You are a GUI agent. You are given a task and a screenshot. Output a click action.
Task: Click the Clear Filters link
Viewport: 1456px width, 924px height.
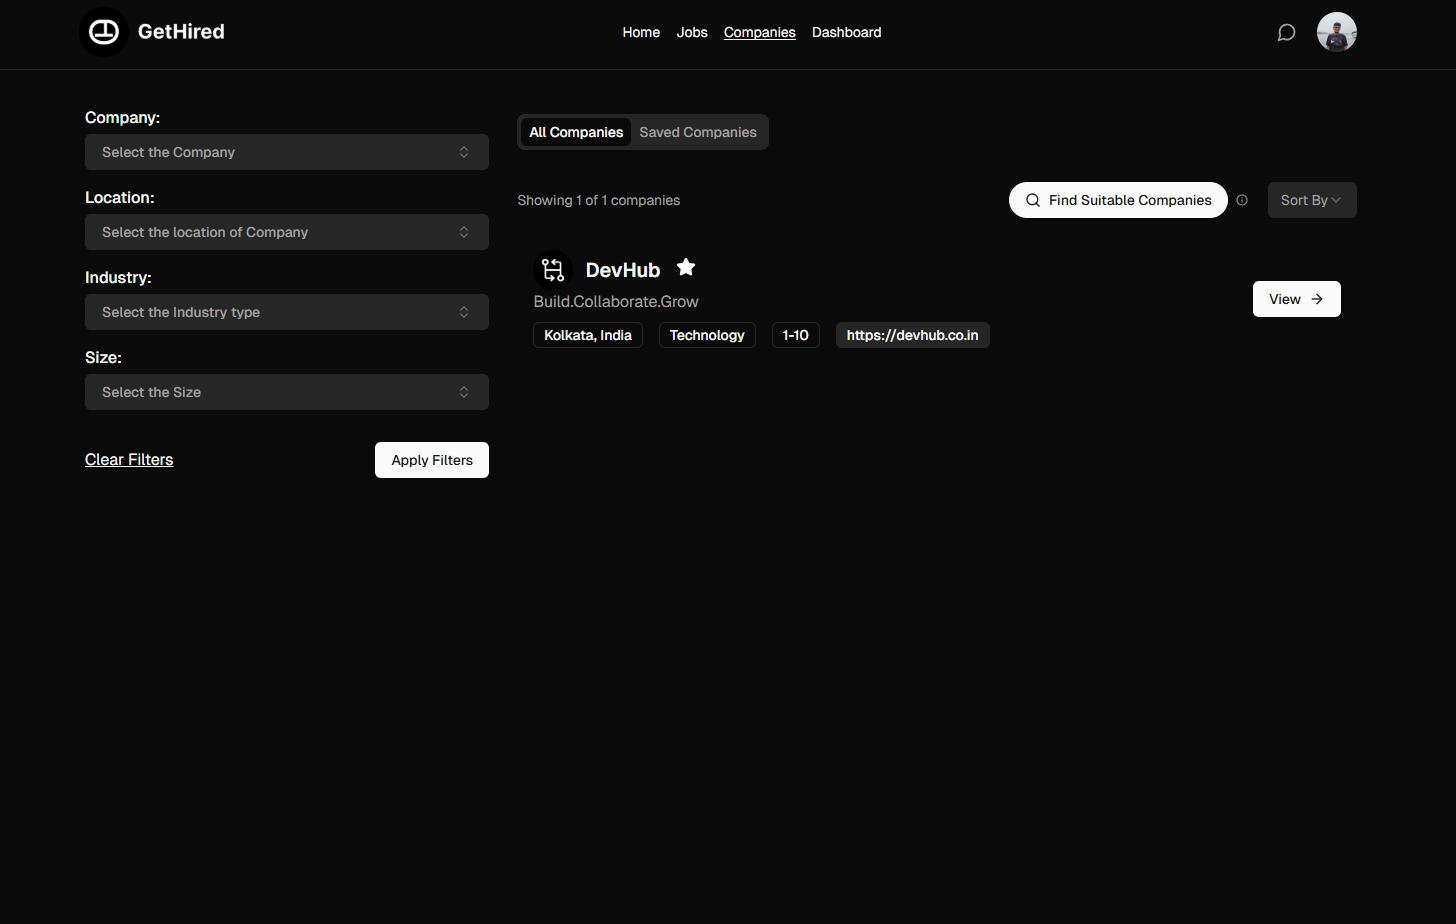pos(129,460)
